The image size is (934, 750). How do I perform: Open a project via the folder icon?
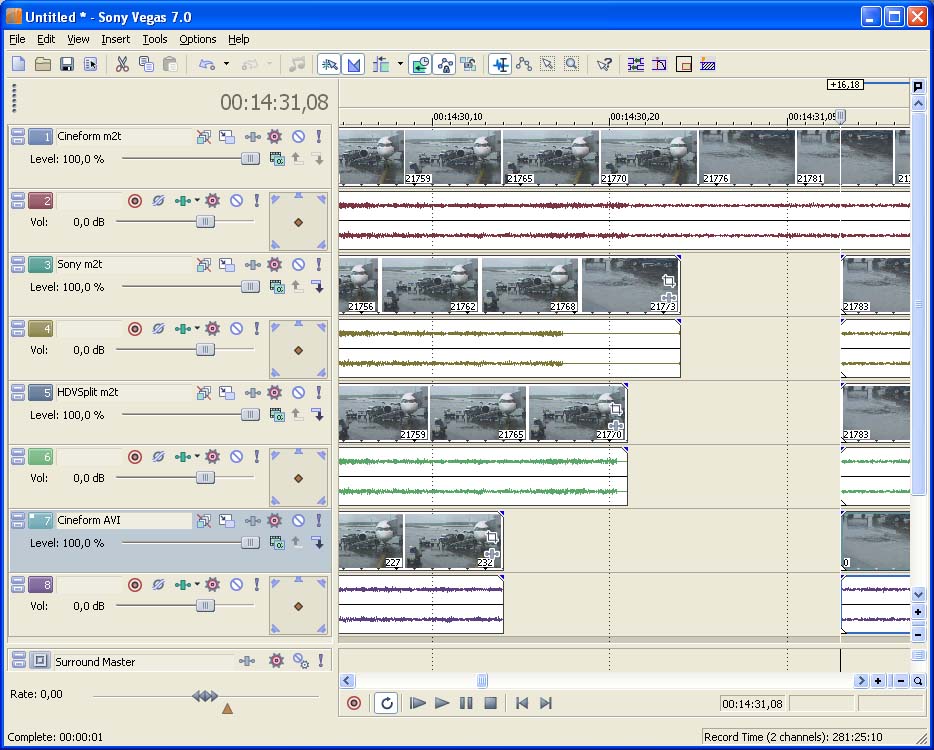pyautogui.click(x=43, y=64)
